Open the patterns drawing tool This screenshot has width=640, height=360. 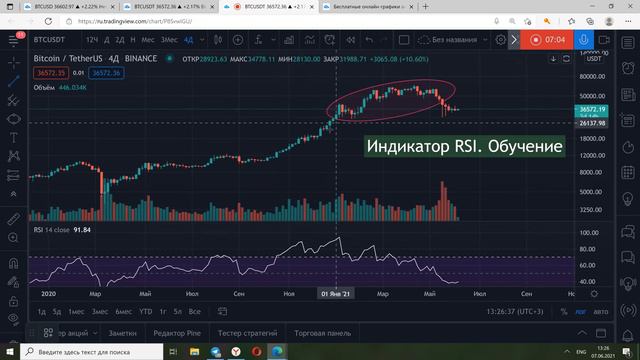coord(13,156)
